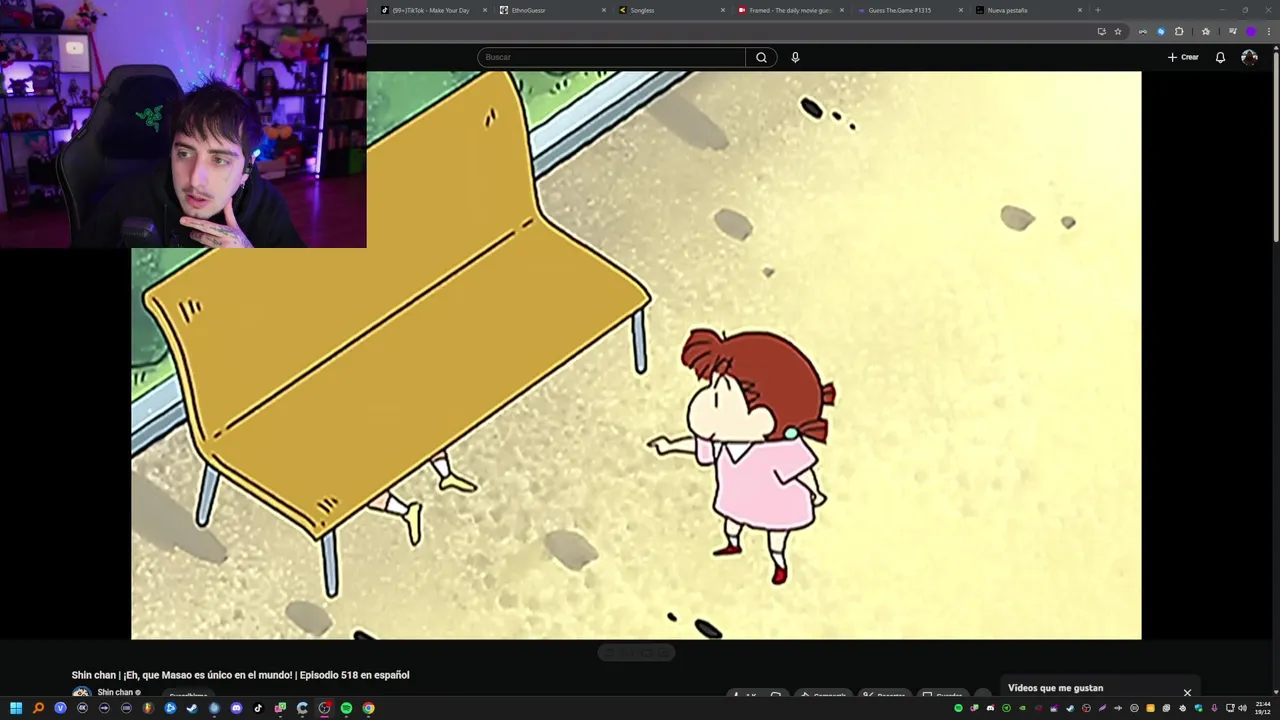
Task: Open the taskbar clock showing 21:44
Action: (1264, 708)
